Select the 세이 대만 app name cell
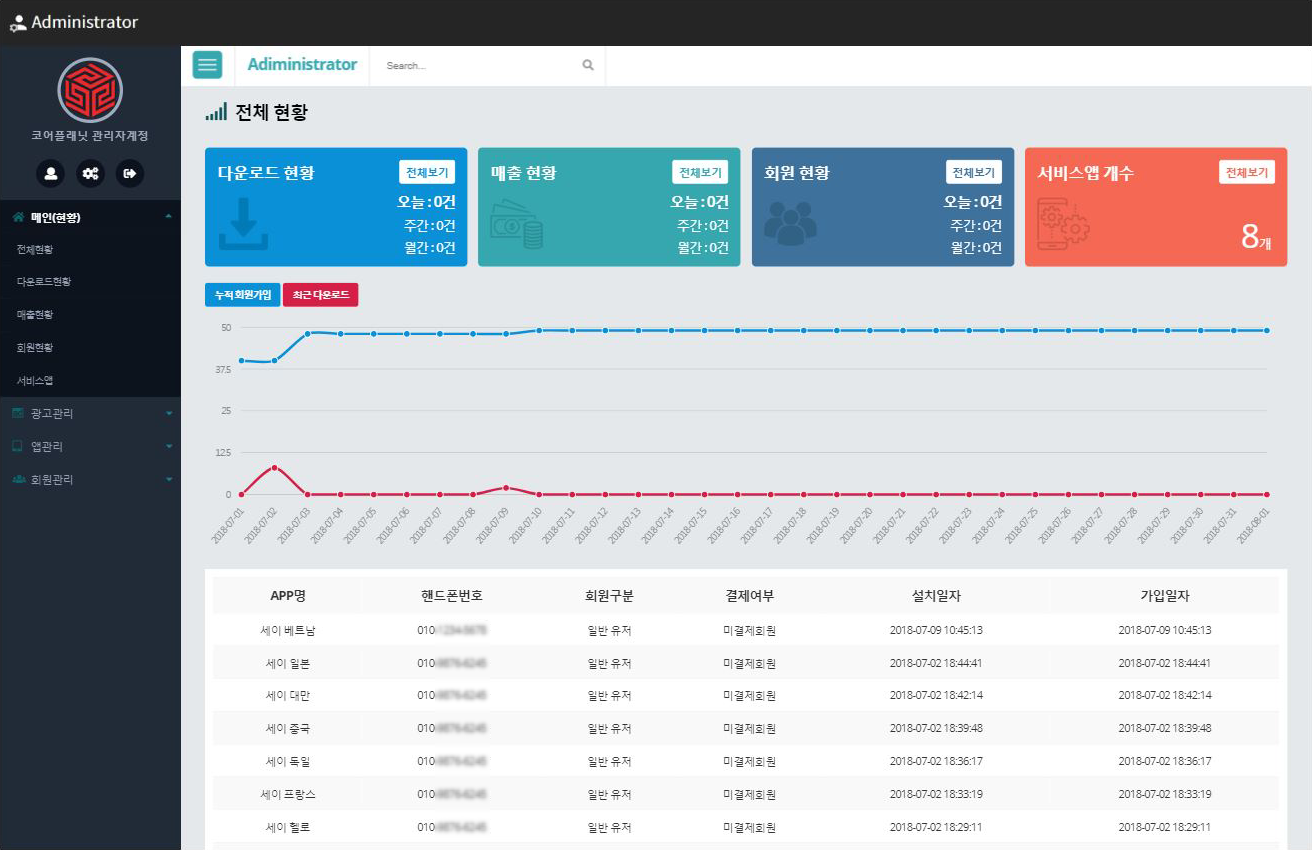Screen dimensions: 1312x850 [288, 695]
